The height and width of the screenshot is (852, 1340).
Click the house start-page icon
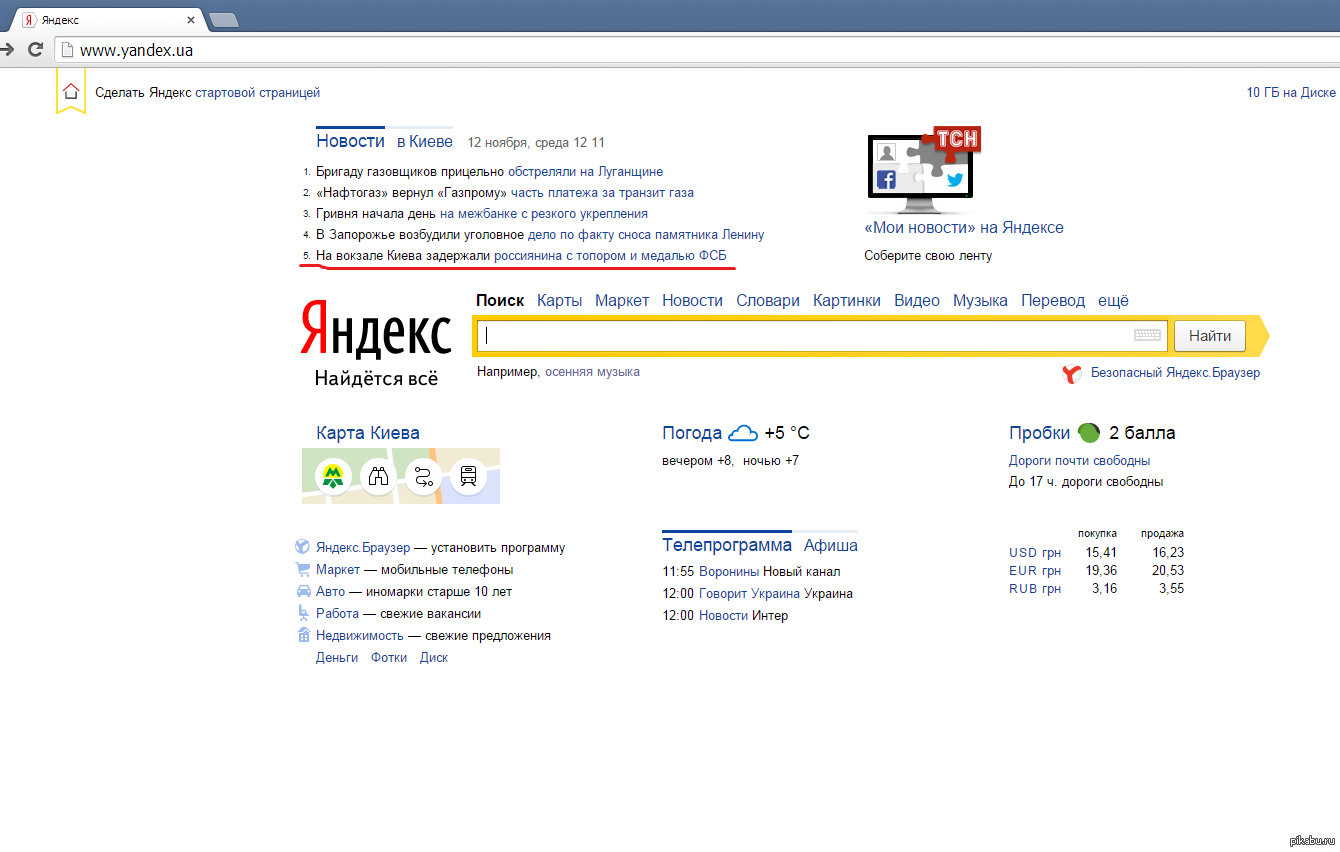70,91
